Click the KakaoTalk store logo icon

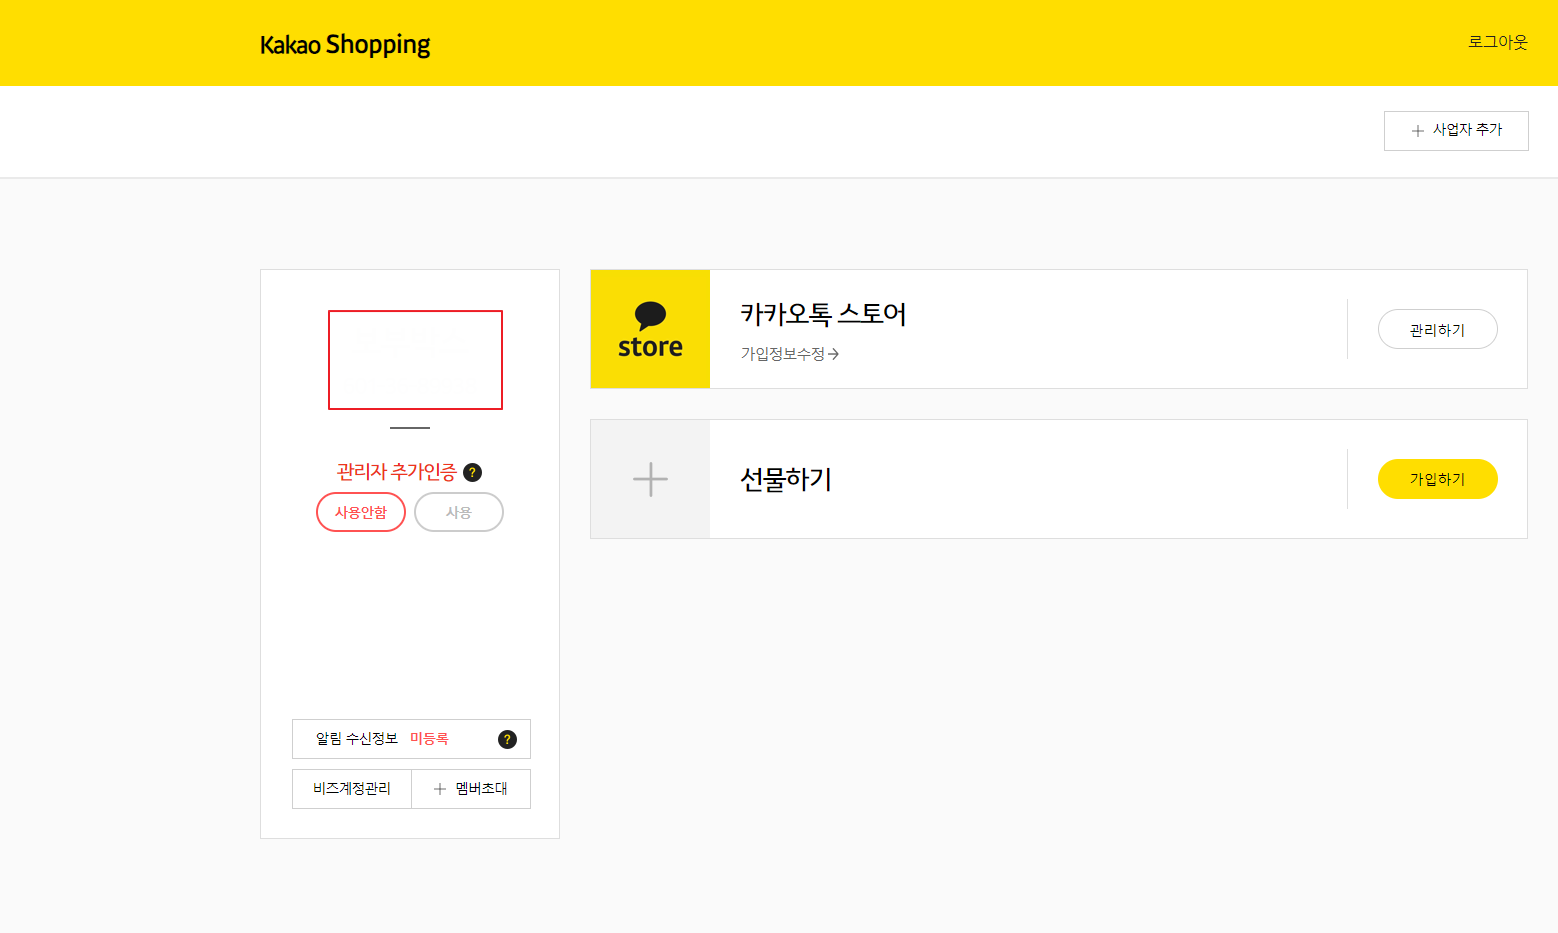click(x=650, y=329)
